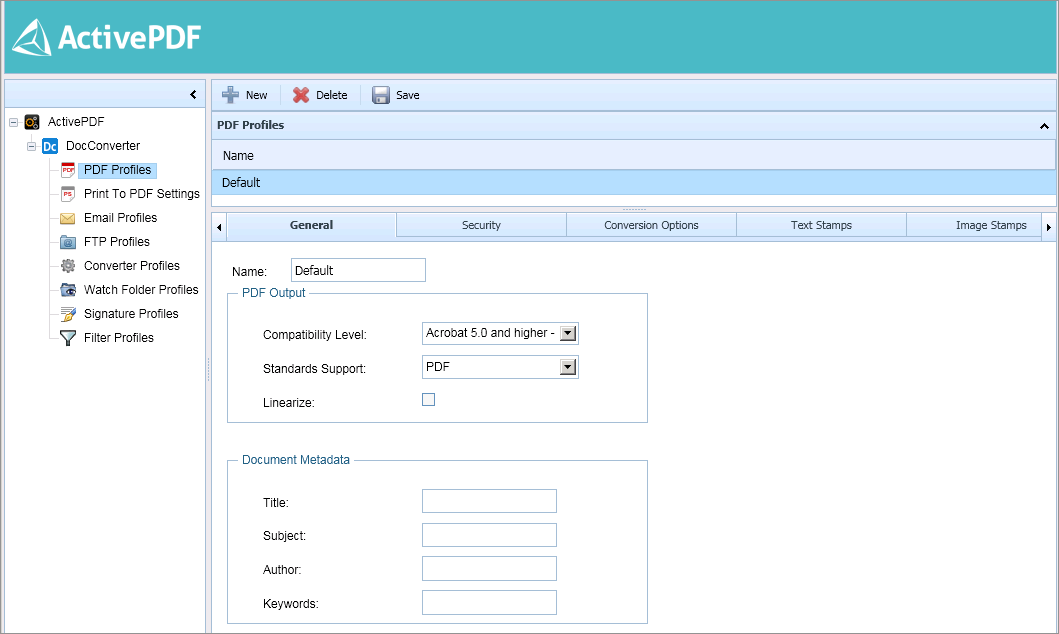
Task: Click the Signature Profiles pen icon
Action: click(68, 314)
